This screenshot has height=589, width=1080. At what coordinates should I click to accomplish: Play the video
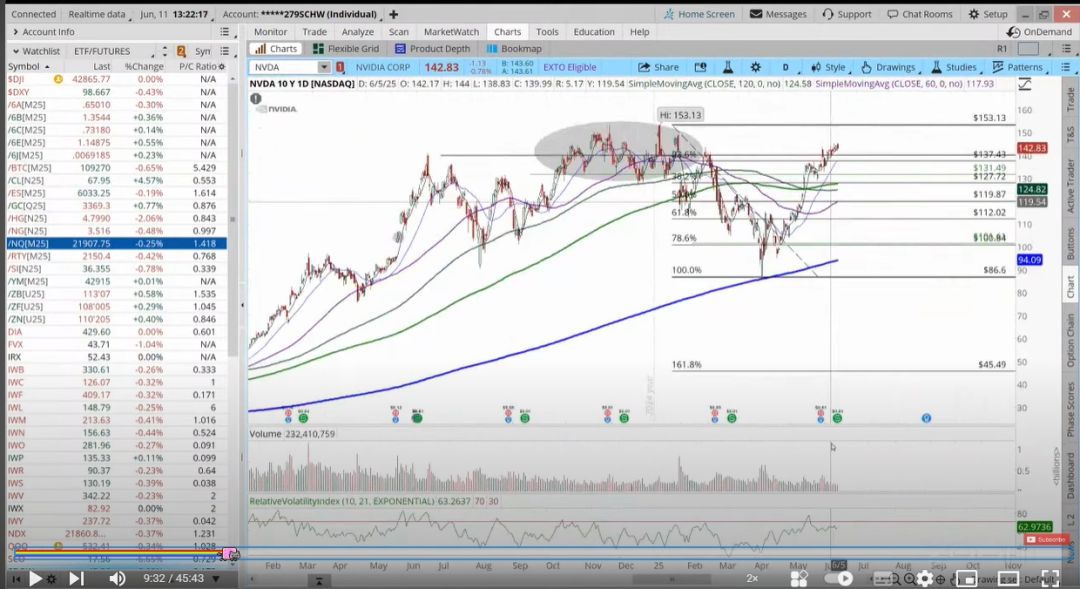[x=34, y=579]
